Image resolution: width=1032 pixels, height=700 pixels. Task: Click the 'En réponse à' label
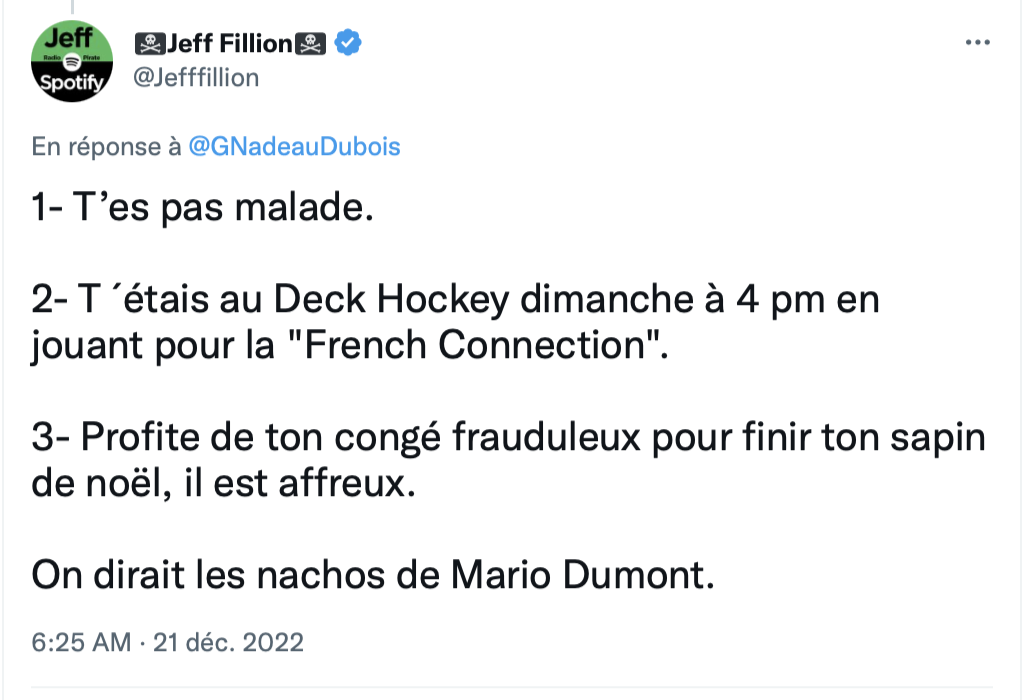[x=106, y=146]
